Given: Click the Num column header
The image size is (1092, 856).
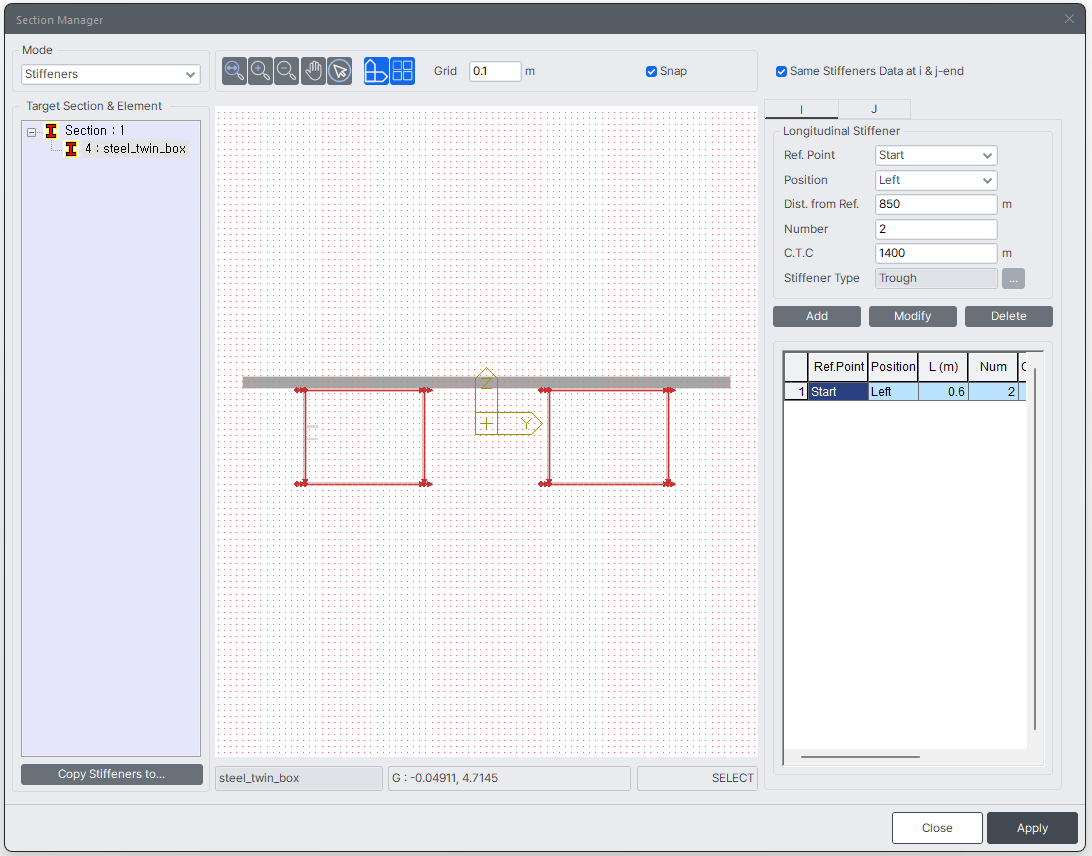Looking at the screenshot, I should tap(993, 367).
